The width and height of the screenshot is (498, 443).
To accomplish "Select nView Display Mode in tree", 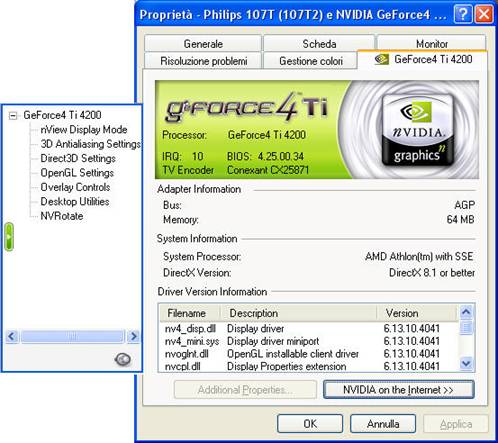I will point(84,129).
